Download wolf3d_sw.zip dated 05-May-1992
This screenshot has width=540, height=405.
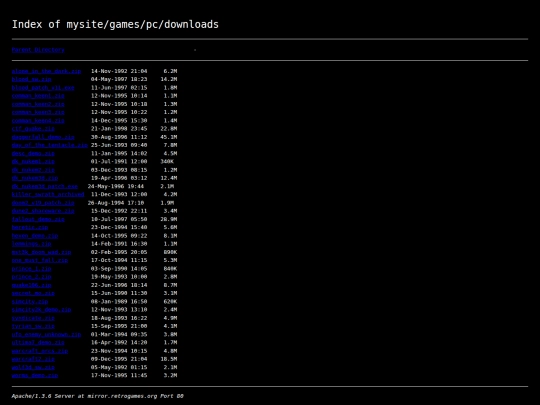tap(33, 367)
